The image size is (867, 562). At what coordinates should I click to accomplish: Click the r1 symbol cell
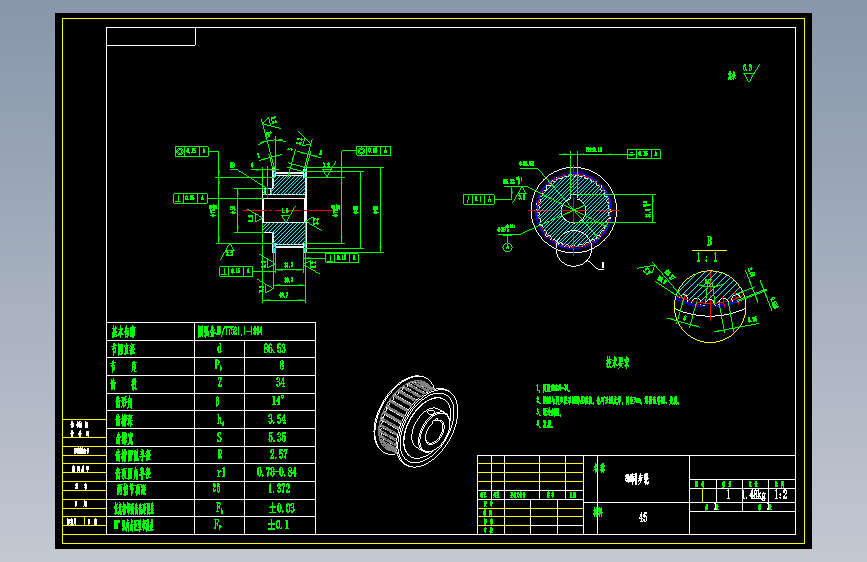(x=220, y=472)
